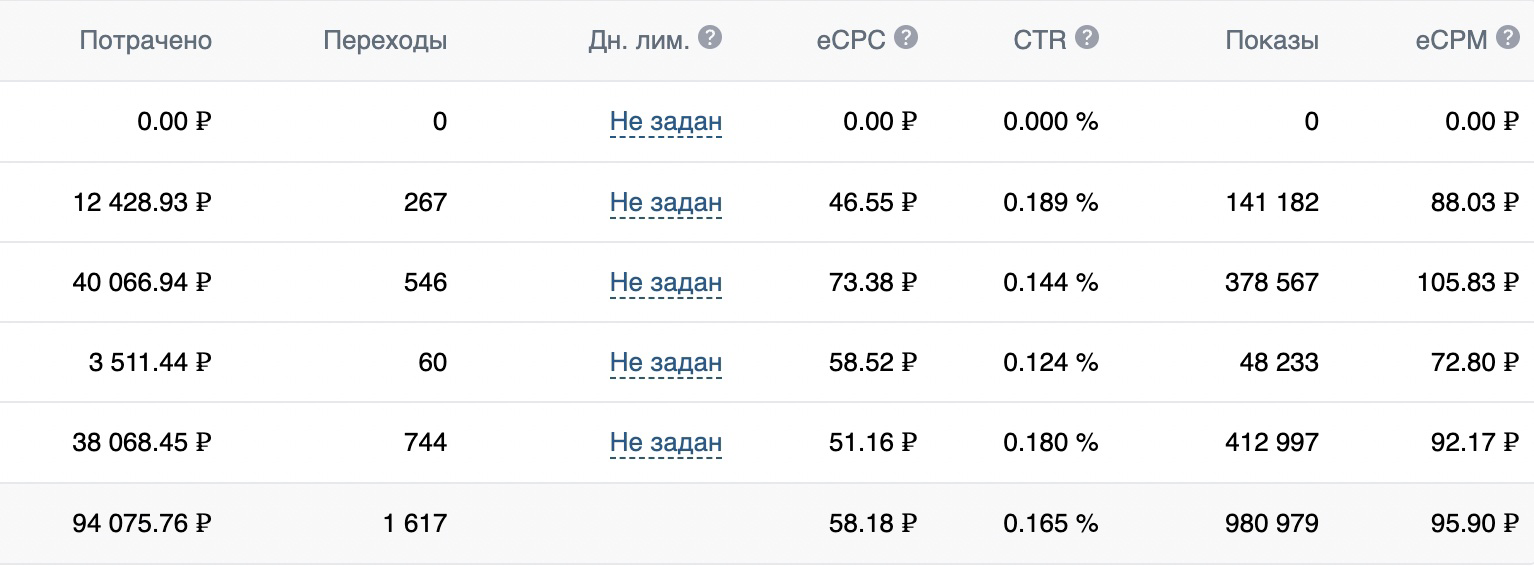Image resolution: width=1534 pixels, height=566 pixels.
Task: Click the CTR column header text
Action: (1040, 41)
